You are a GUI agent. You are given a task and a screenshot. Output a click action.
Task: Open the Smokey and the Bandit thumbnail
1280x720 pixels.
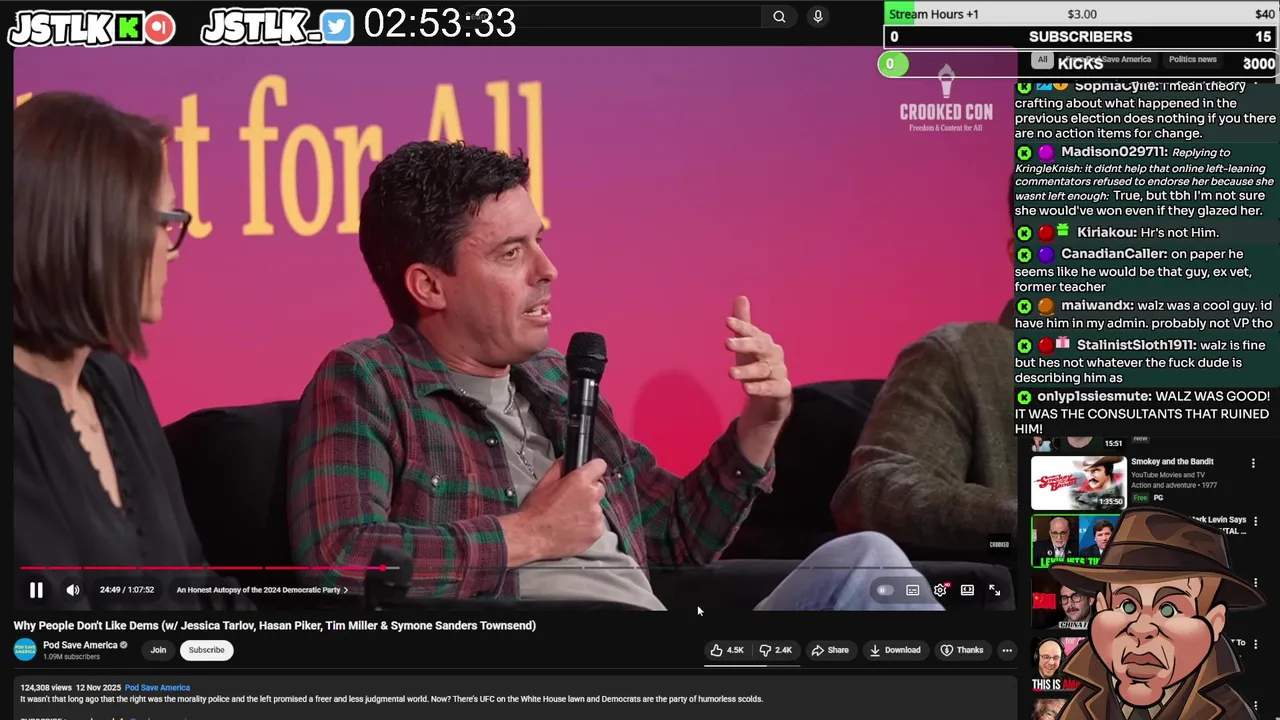[1078, 482]
